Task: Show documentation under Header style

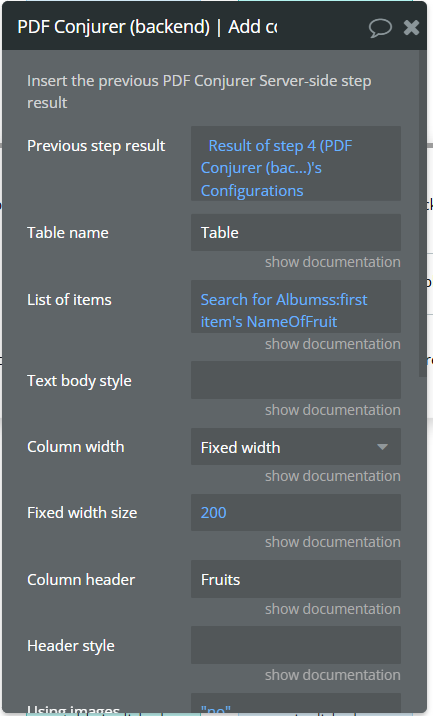Action: coord(333,675)
